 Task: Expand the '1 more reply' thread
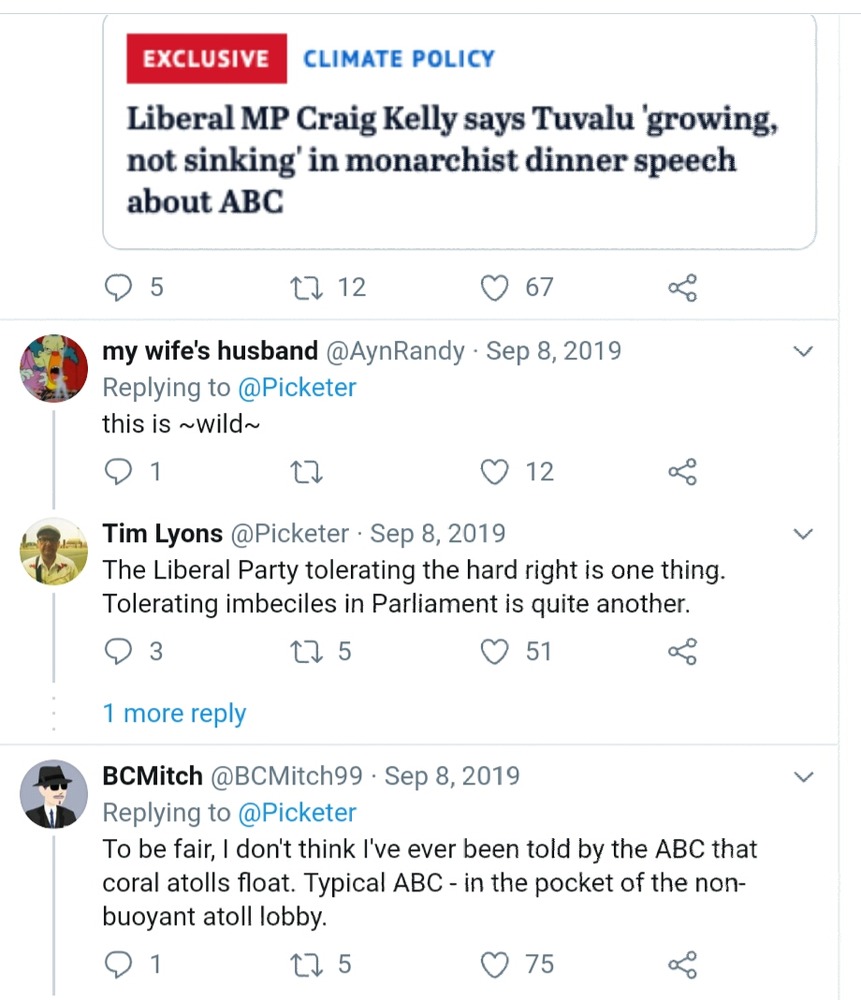coord(174,713)
